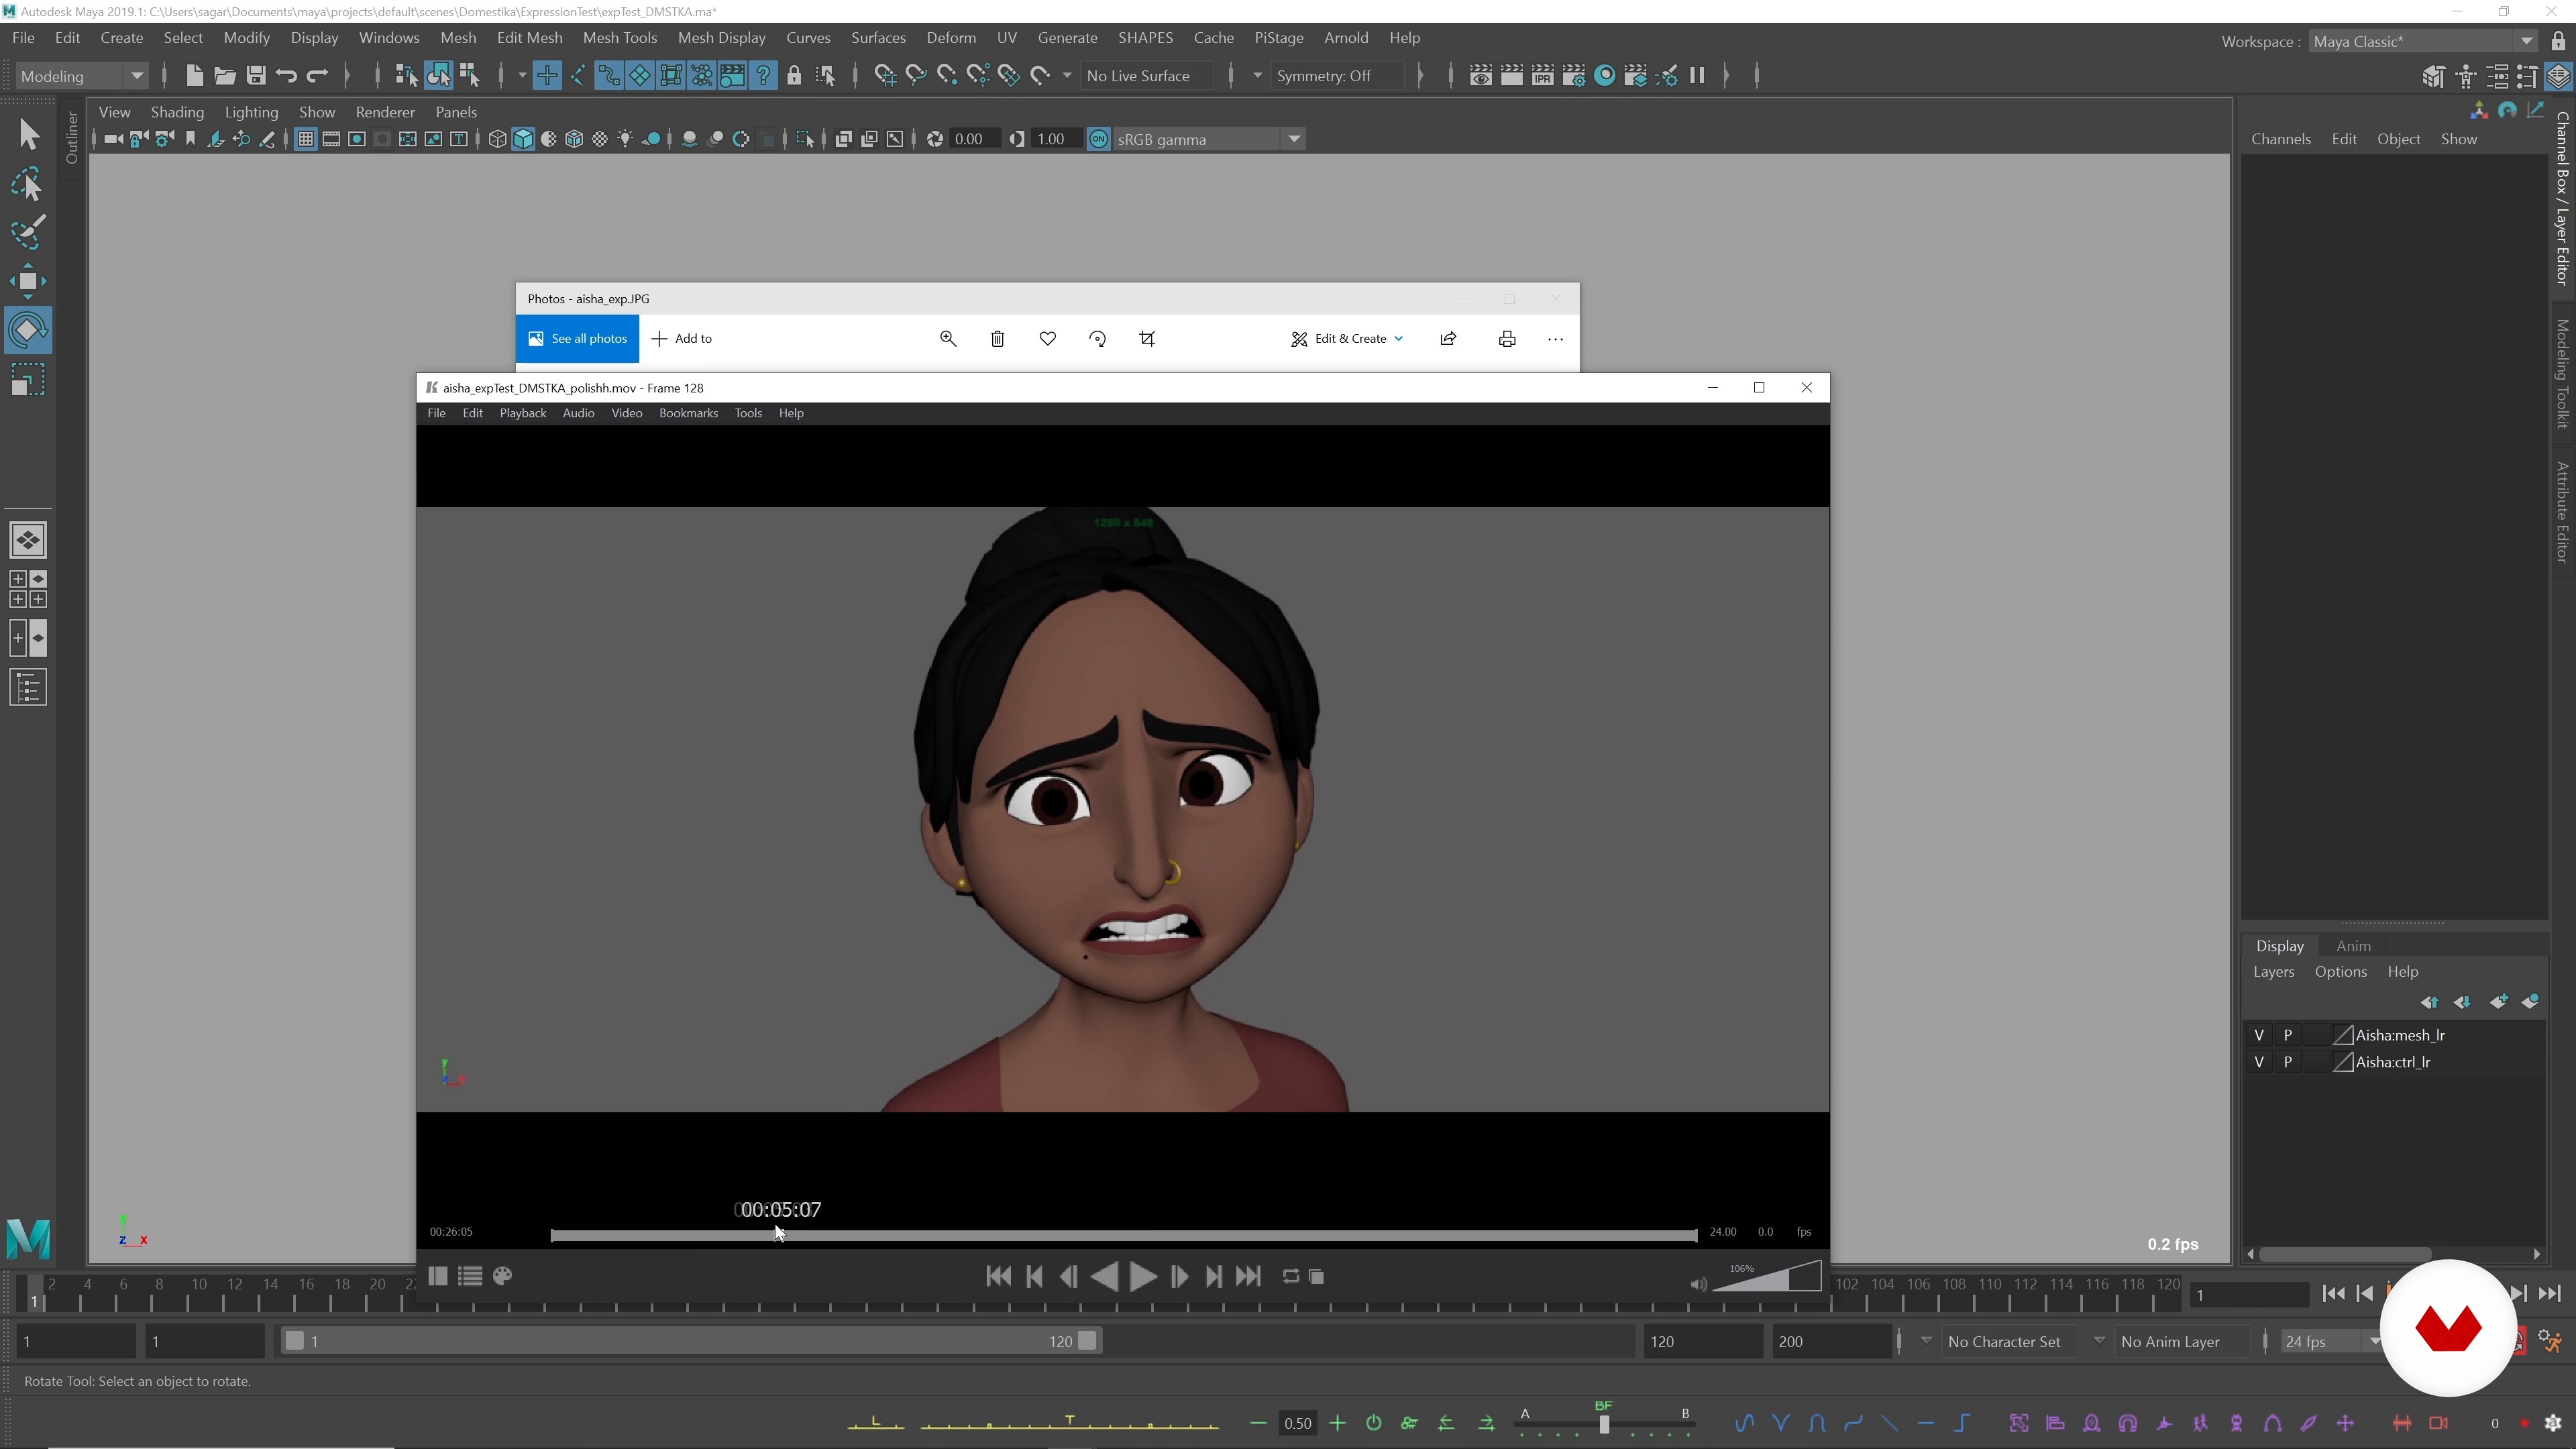The height and width of the screenshot is (1449, 2576).
Task: Open the Modeling menu set dropdown
Action: [82, 76]
